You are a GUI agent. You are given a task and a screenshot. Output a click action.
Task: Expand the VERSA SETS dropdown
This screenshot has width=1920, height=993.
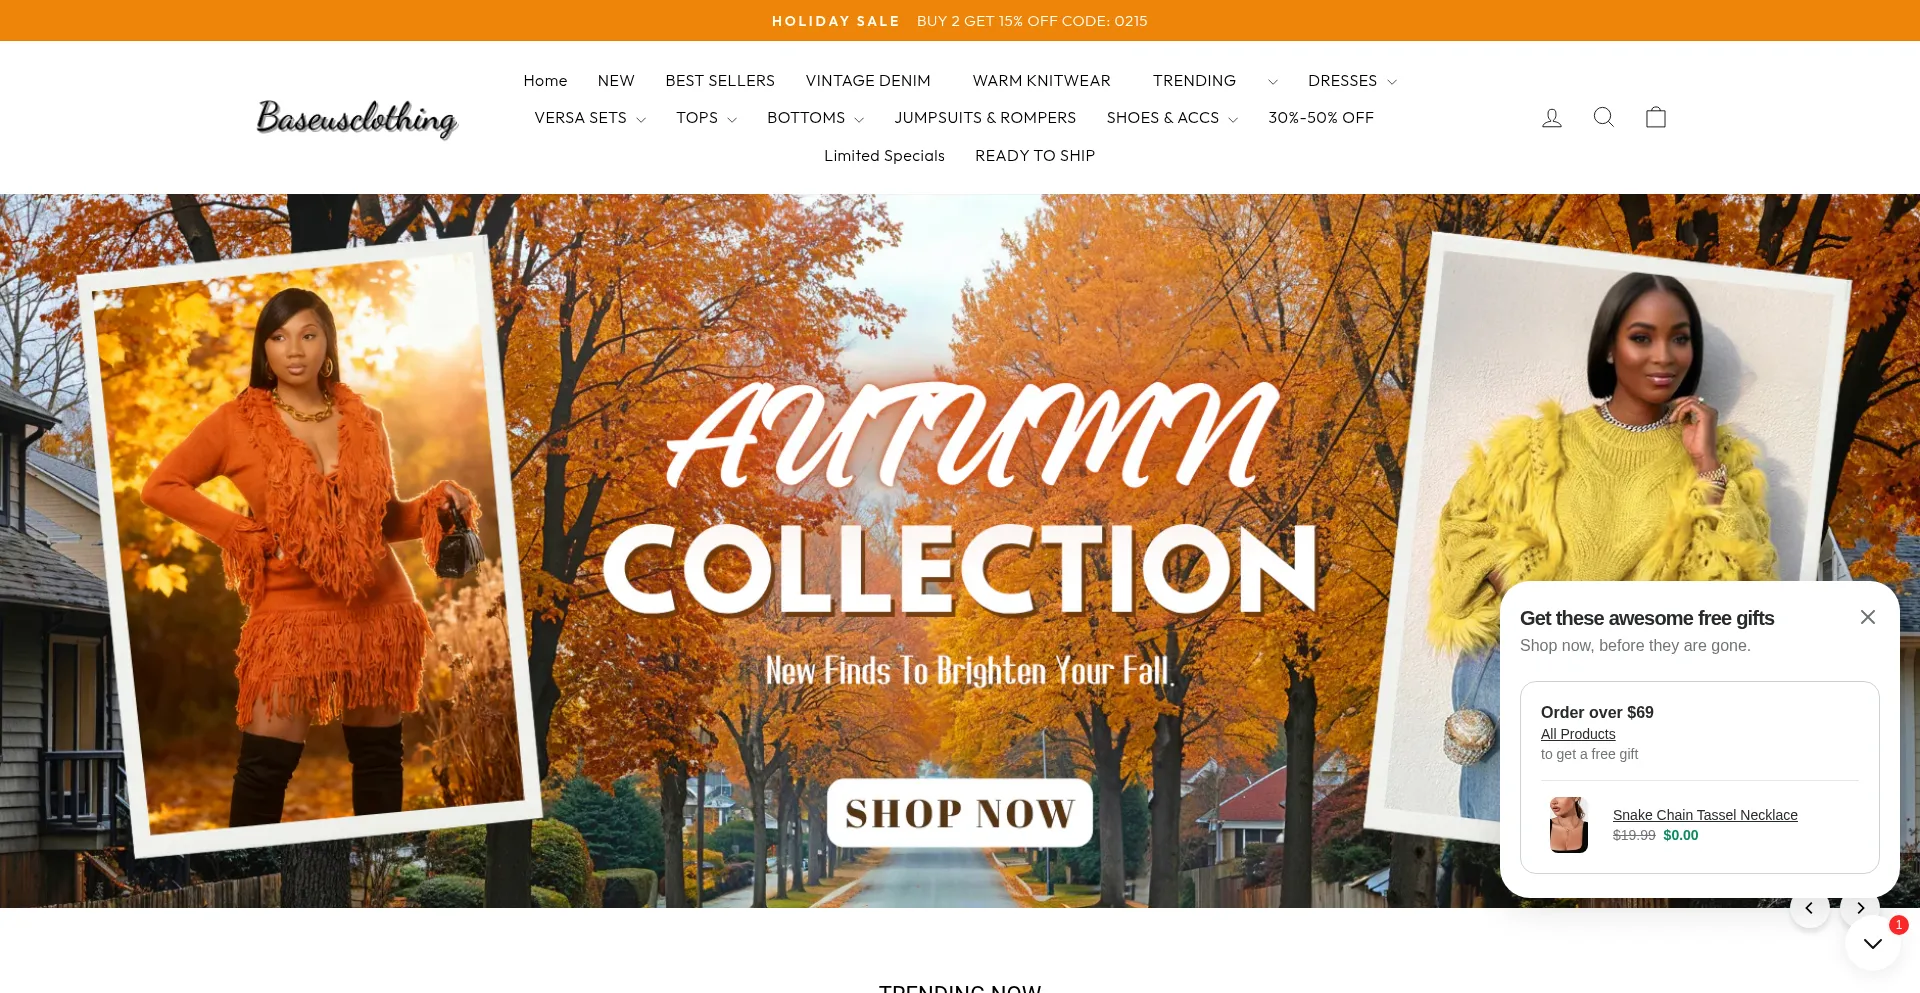(590, 118)
